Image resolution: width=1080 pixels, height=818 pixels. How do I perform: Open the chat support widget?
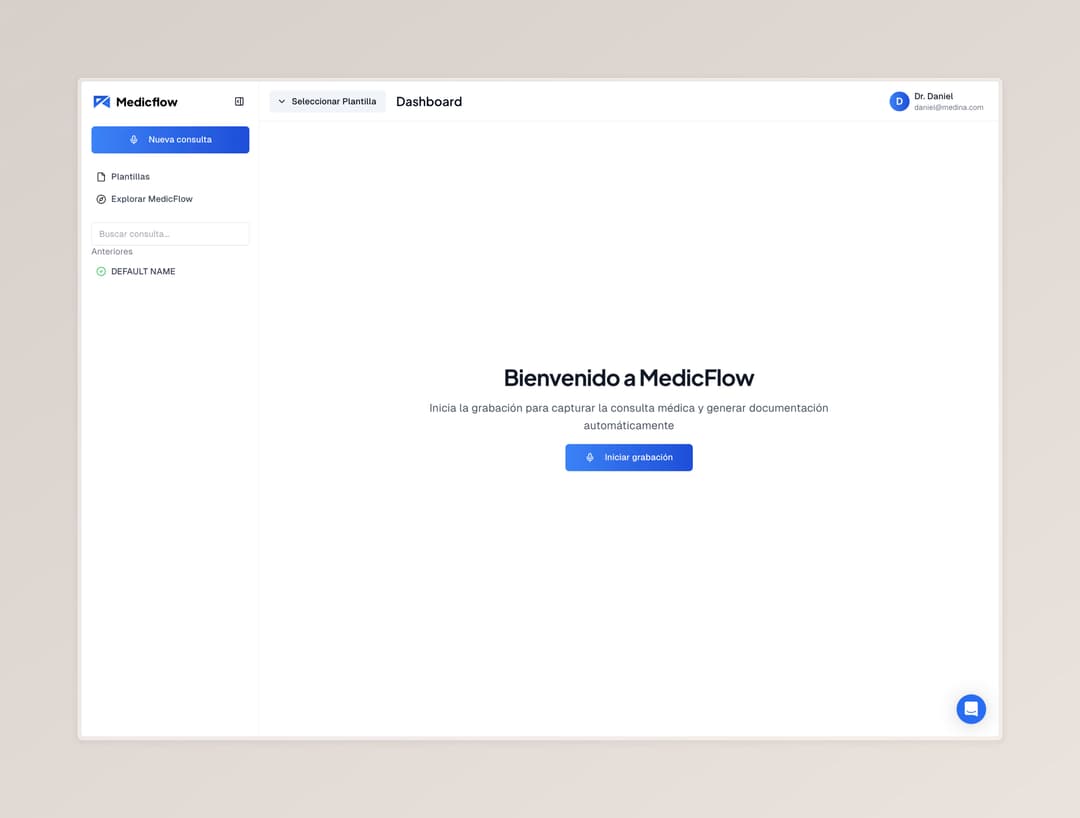coord(970,709)
